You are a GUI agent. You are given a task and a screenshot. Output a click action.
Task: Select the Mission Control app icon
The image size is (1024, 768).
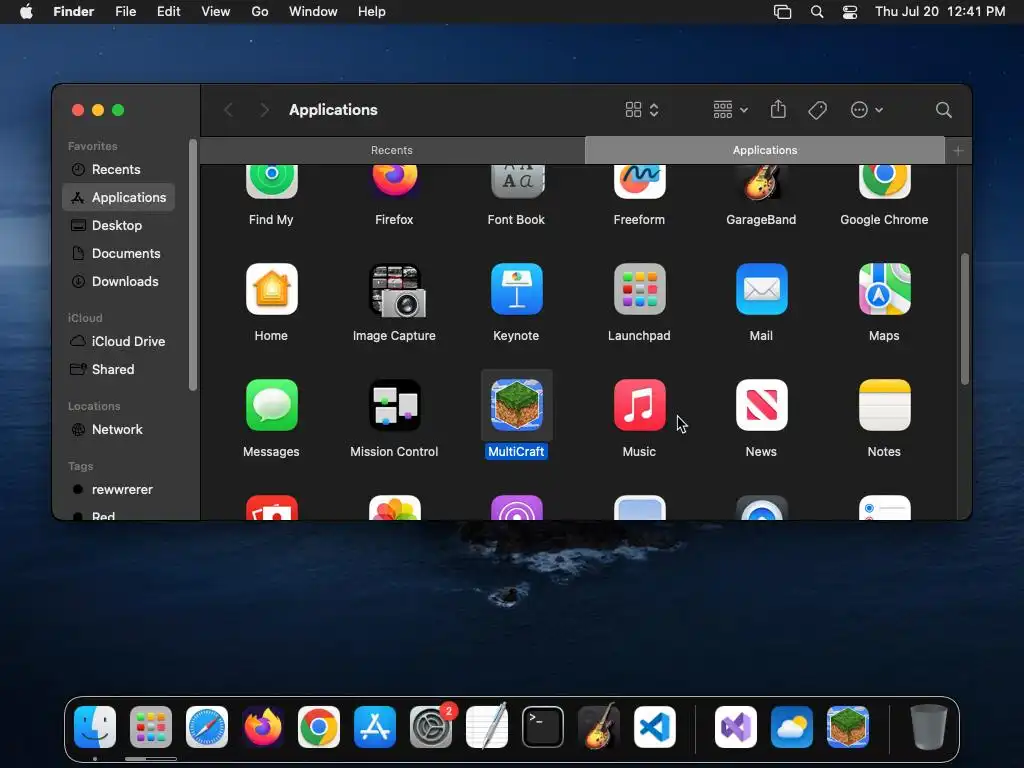click(394, 405)
